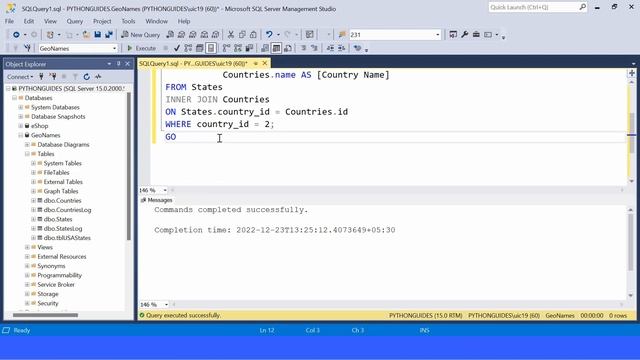Click the Cut scissors icon
This screenshot has width=640, height=360.
pyautogui.click(x=231, y=35)
